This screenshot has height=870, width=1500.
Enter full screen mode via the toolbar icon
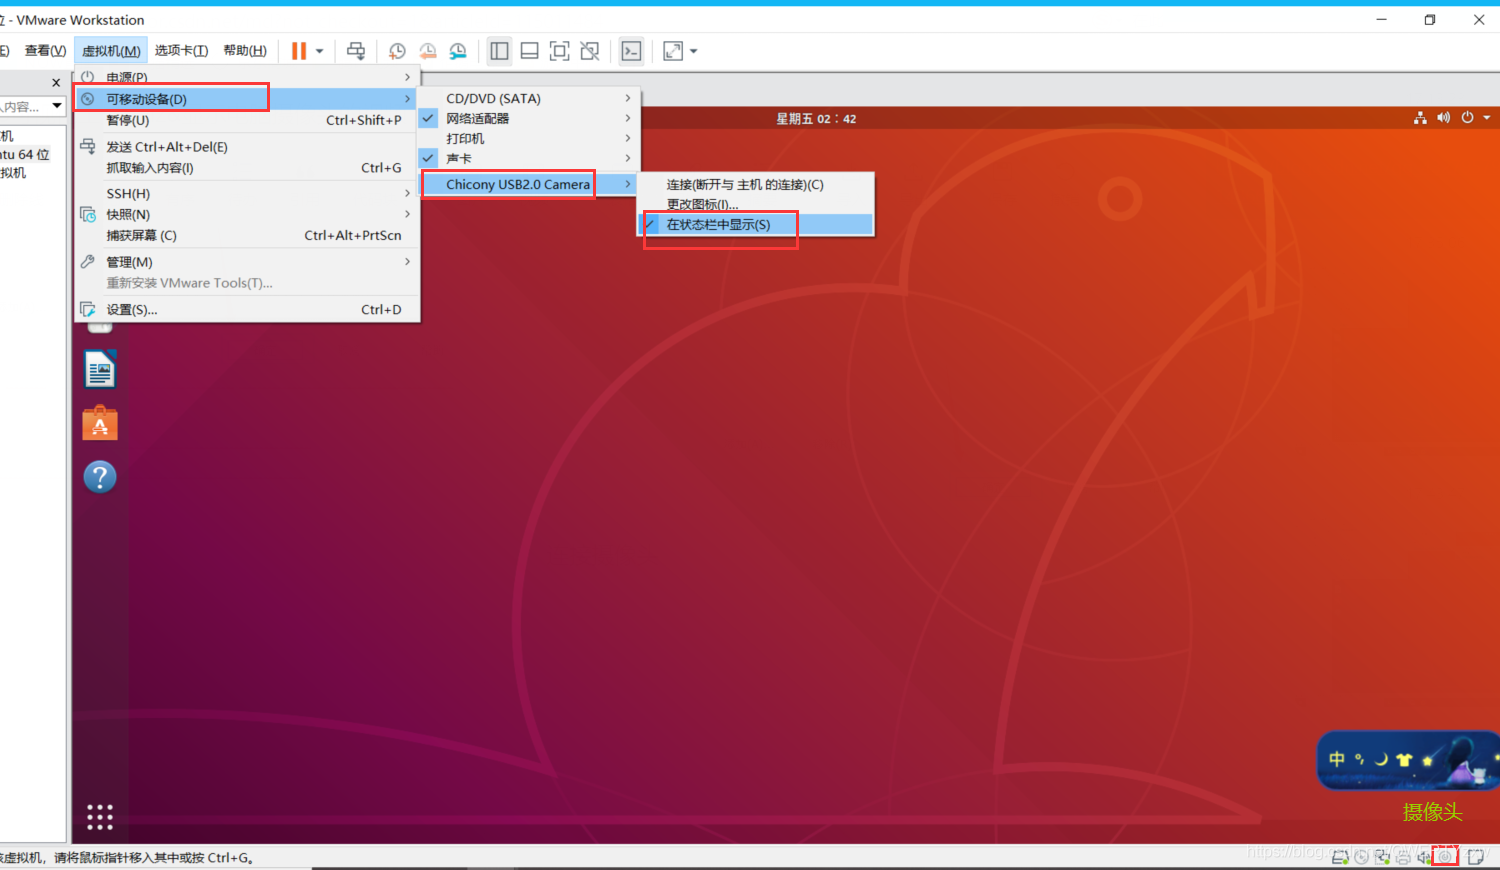(x=560, y=51)
